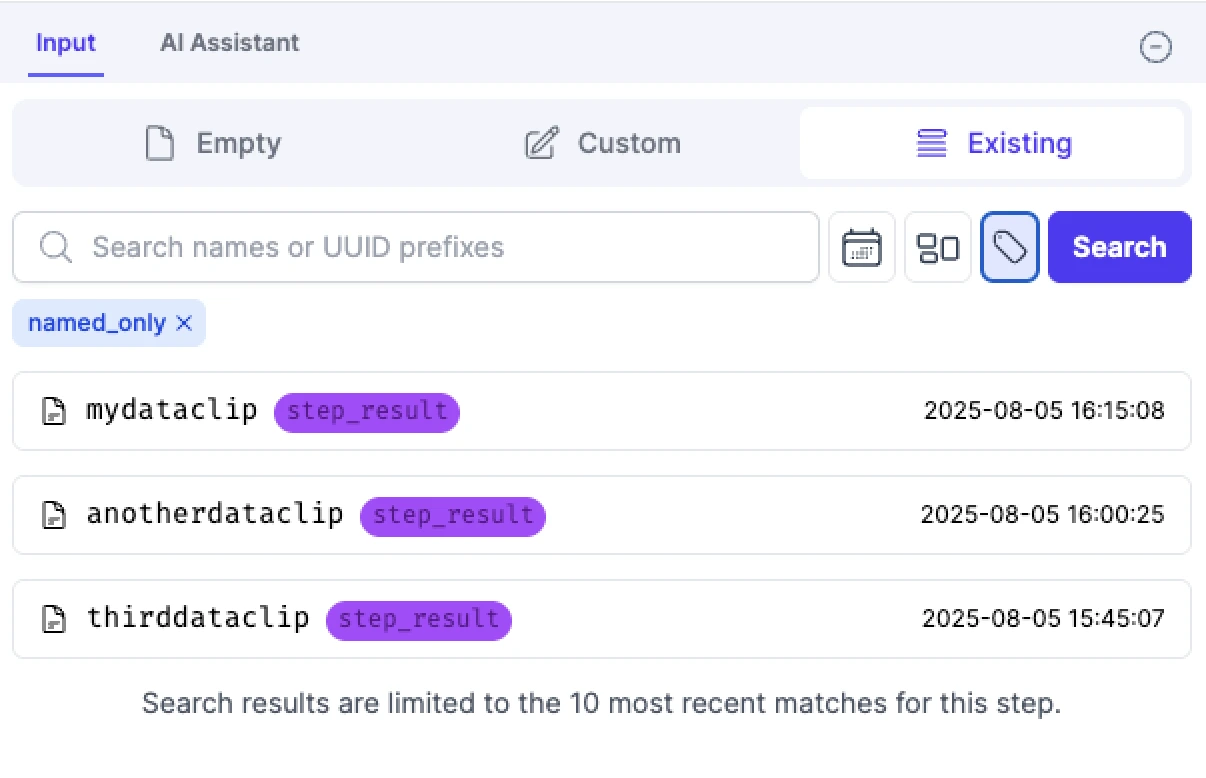Select the Existing input option
Viewport: 1206px width, 778px height.
click(992, 143)
